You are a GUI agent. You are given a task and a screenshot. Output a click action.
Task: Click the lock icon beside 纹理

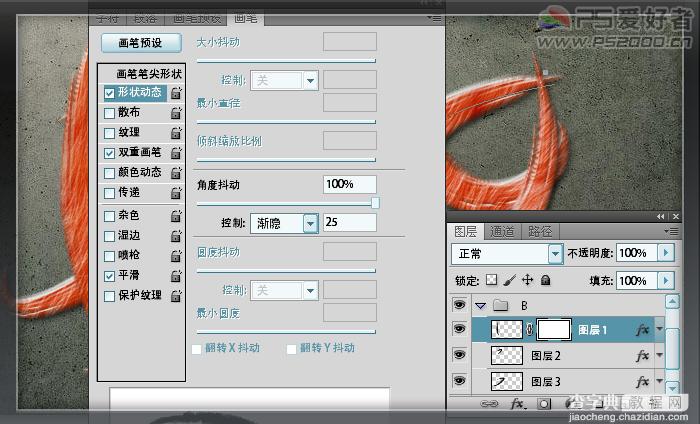(x=176, y=133)
